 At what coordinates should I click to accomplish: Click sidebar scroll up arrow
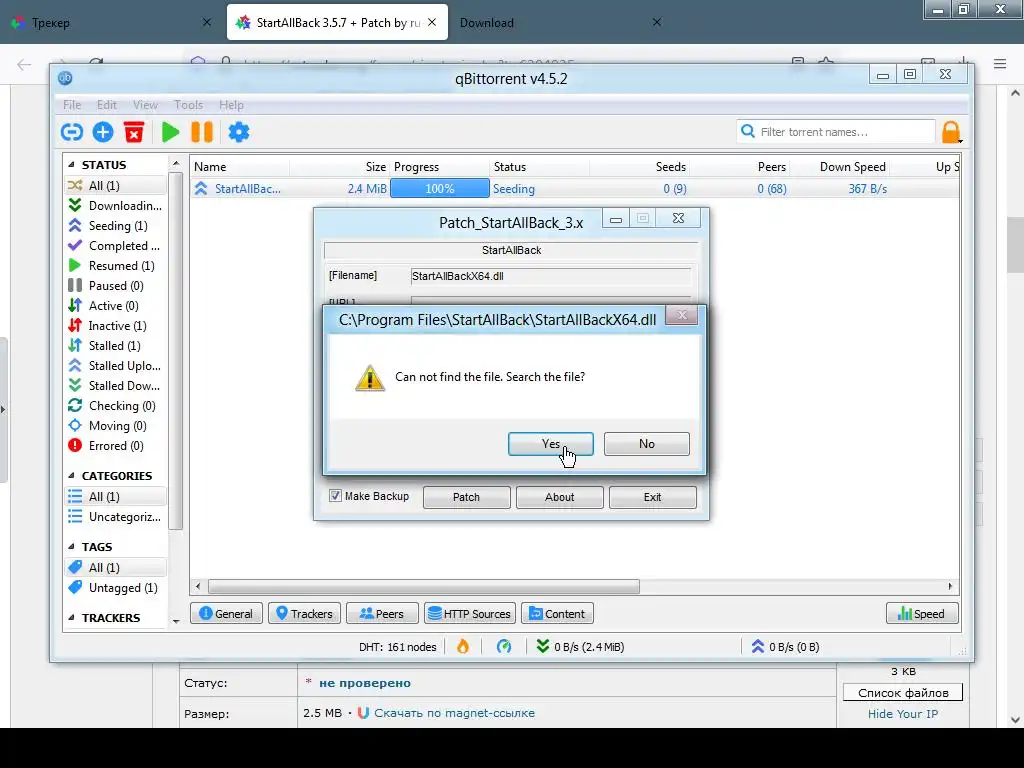coord(176,163)
